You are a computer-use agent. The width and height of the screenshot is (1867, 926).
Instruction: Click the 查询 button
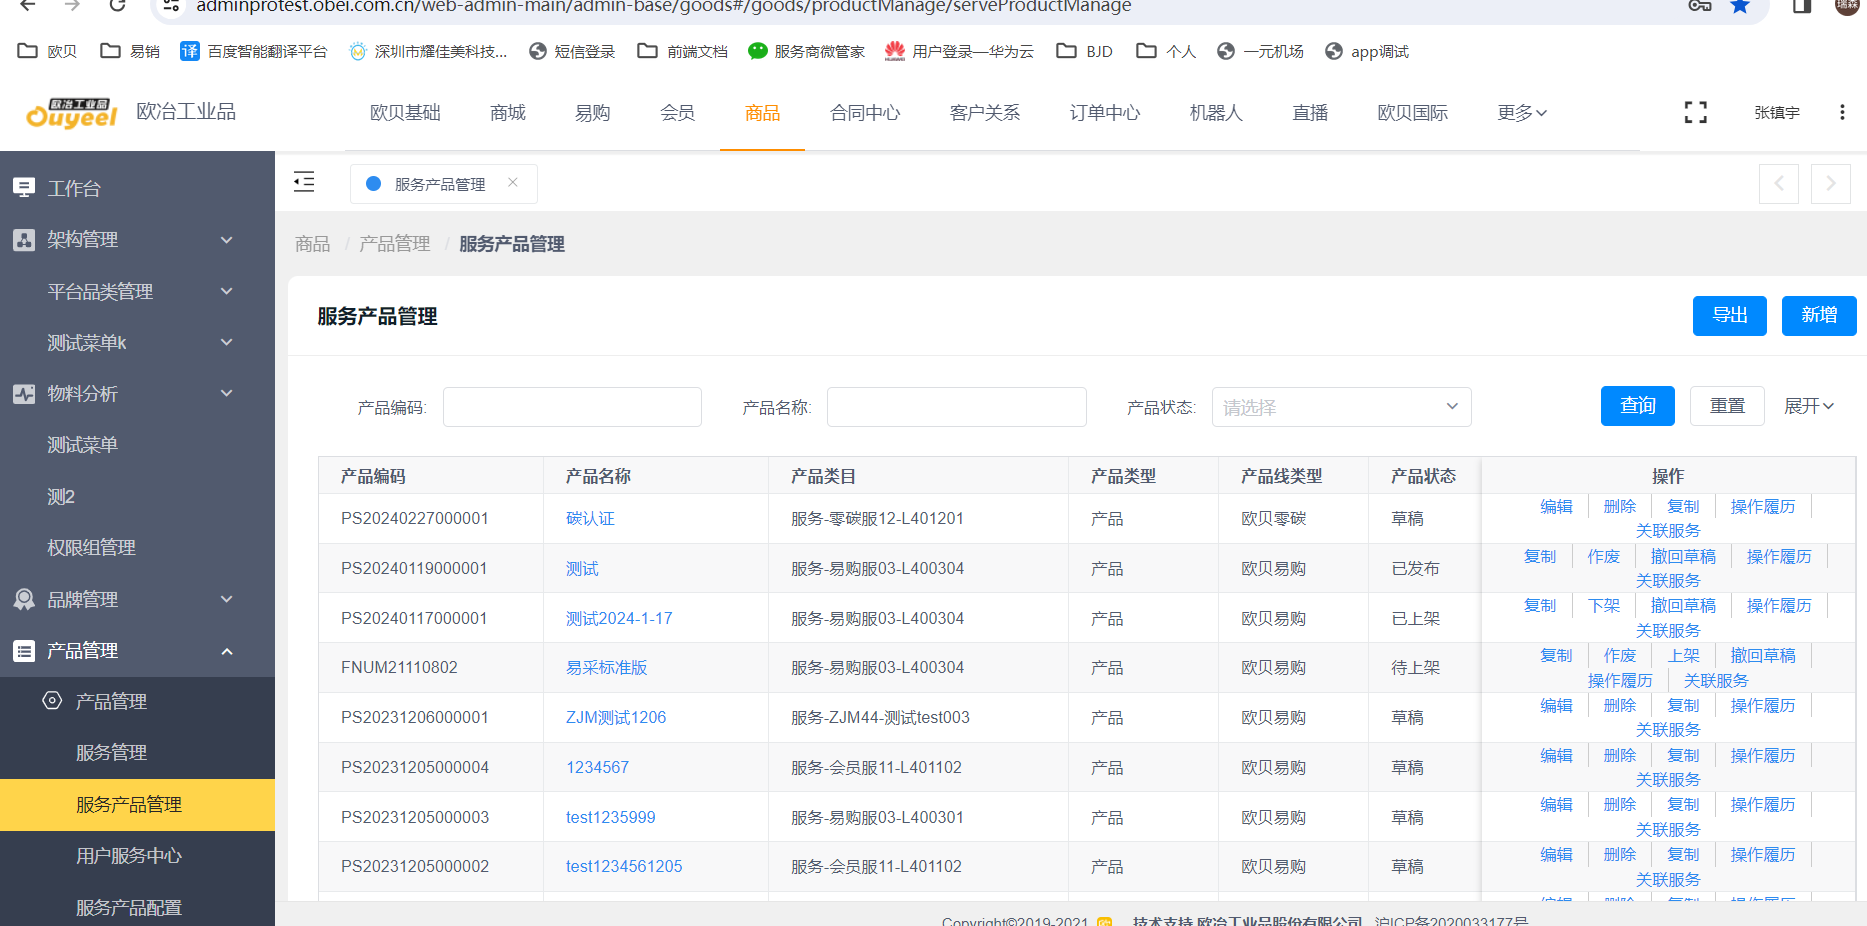click(1638, 406)
